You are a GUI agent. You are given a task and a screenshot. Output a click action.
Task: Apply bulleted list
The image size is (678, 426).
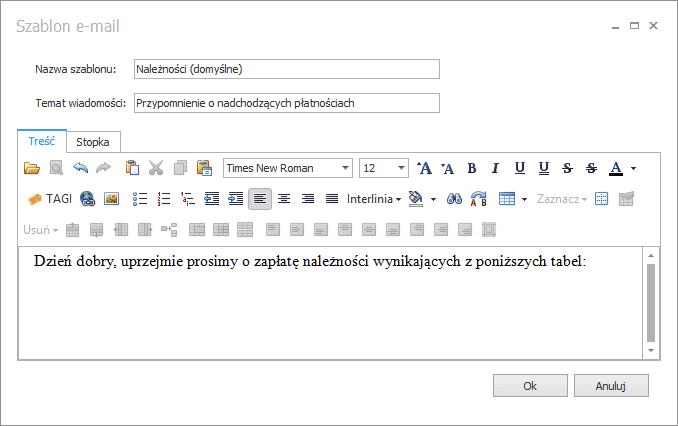[140, 199]
